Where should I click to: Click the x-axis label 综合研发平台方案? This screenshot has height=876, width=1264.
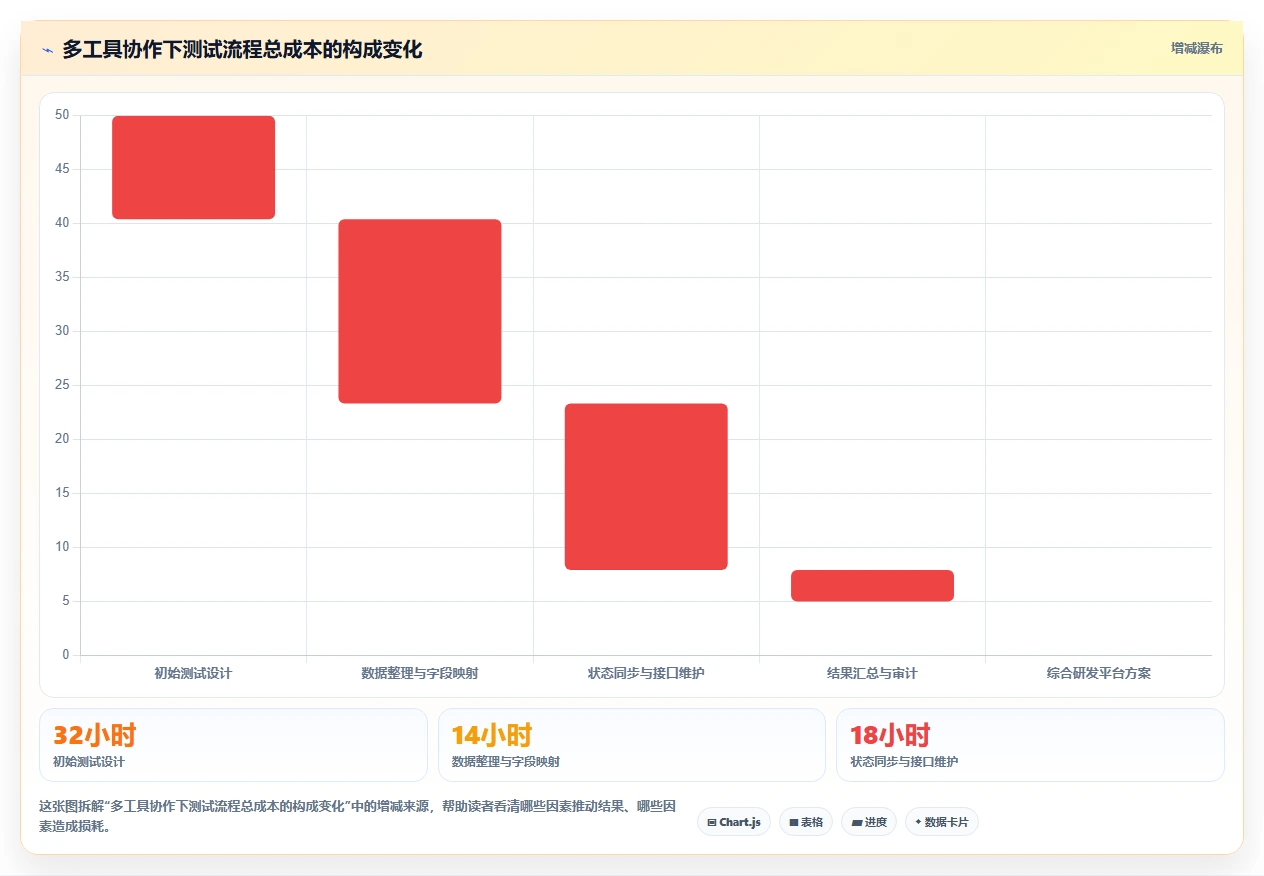coord(1099,673)
